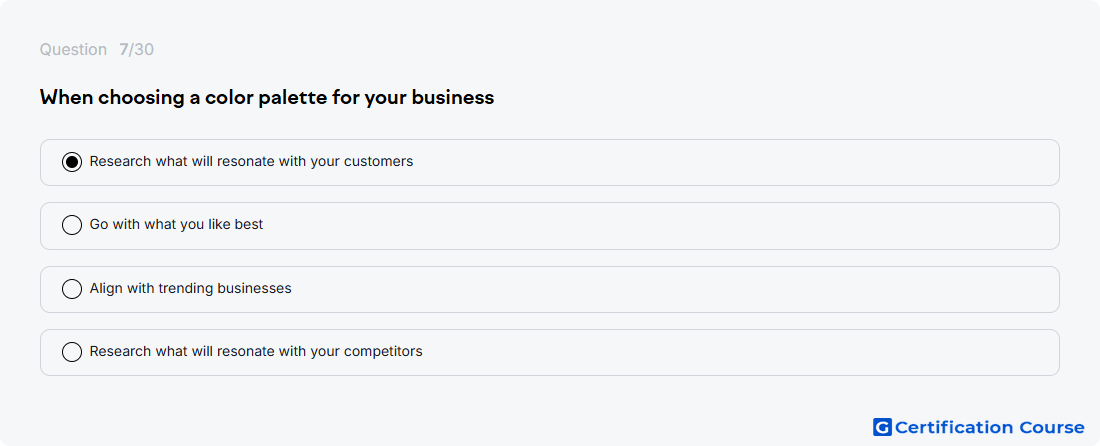This screenshot has width=1100, height=446.
Task: Choose the 'Align with trending businesses' radio button
Action: pyautogui.click(x=72, y=289)
